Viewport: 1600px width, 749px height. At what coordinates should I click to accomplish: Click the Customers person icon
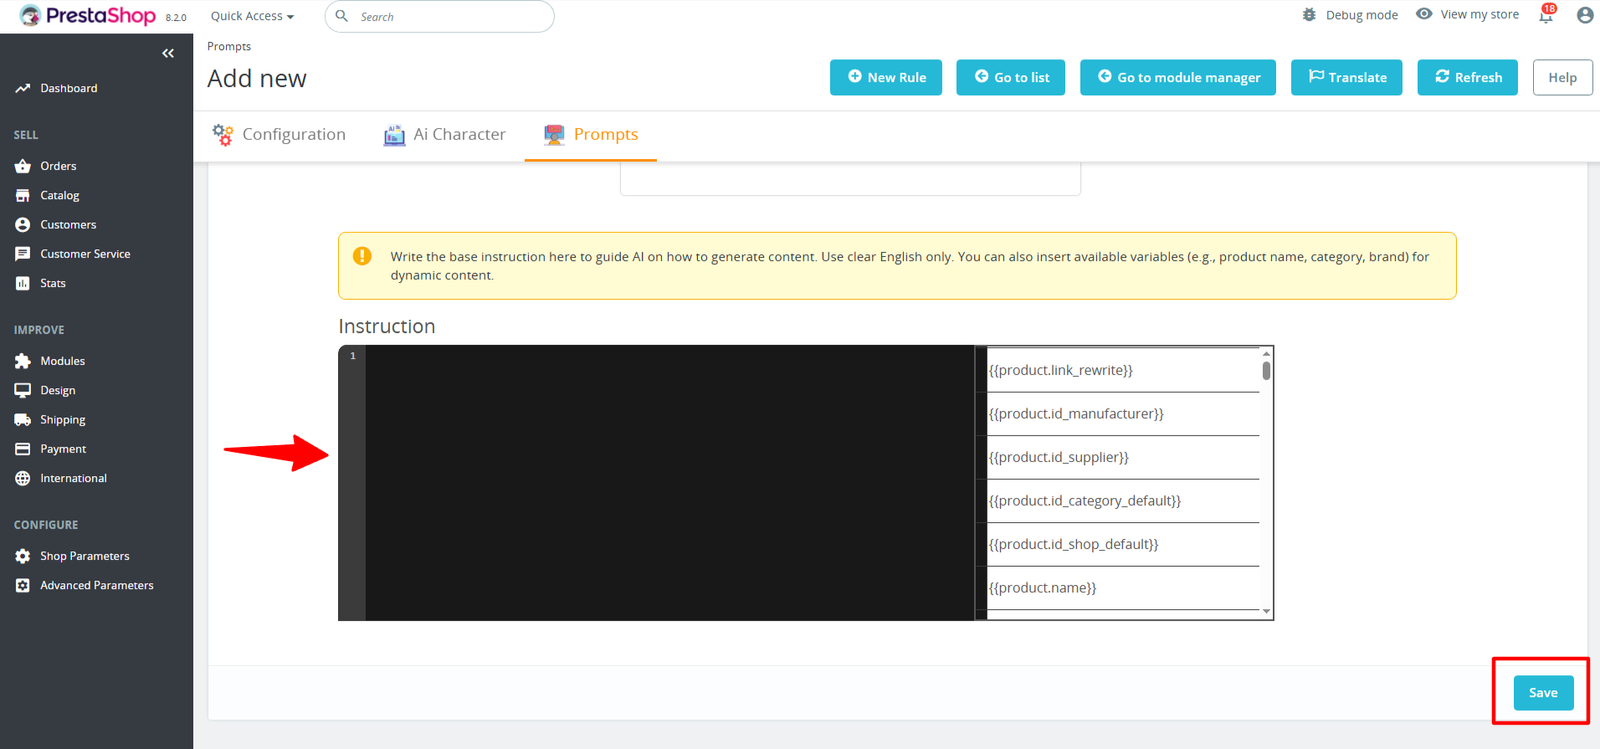coord(23,225)
